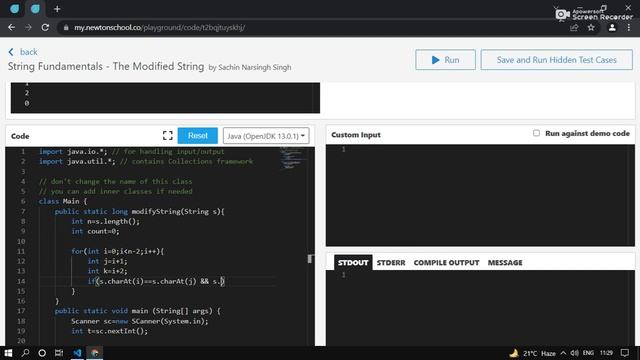Screen dimensions: 640x360
Task: Open Task View on the taskbar
Action: point(59,353)
